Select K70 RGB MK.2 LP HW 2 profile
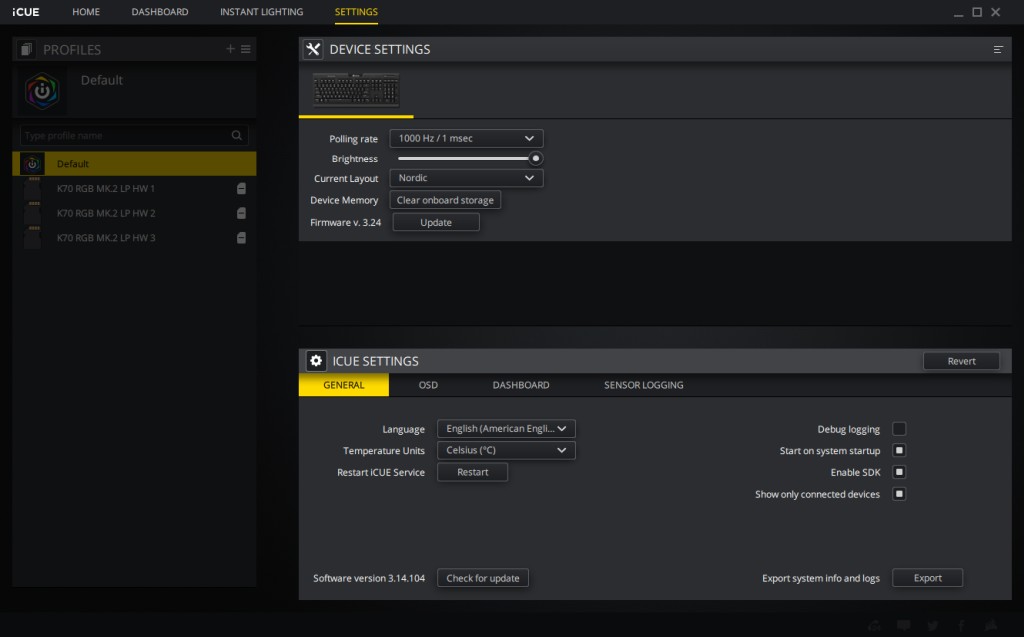Viewport: 1024px width, 637px height. (134, 213)
